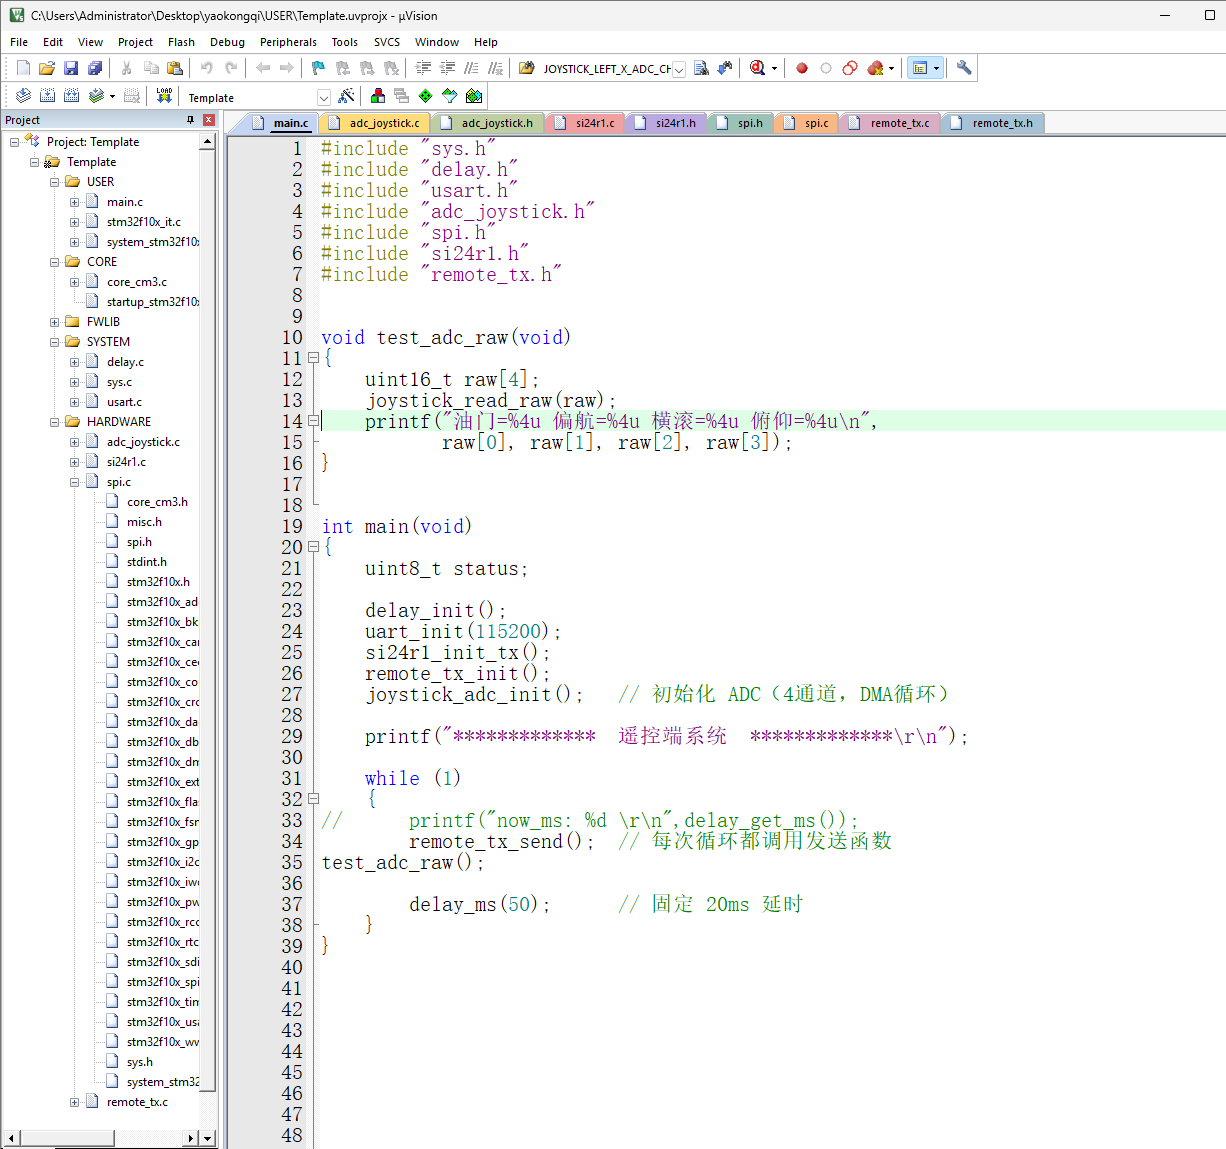This screenshot has width=1226, height=1149.
Task: Fold the test_adc_raw function at line 11
Action: pyautogui.click(x=313, y=358)
